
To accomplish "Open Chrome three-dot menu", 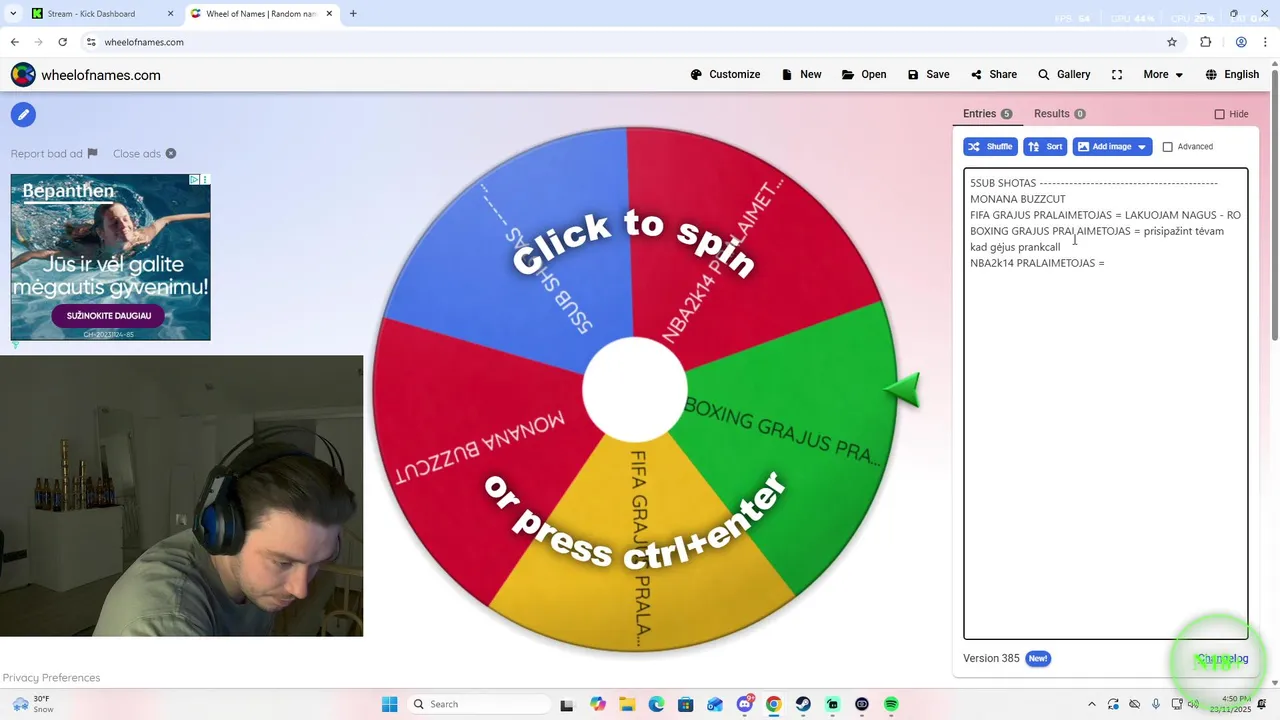I will click(1266, 42).
